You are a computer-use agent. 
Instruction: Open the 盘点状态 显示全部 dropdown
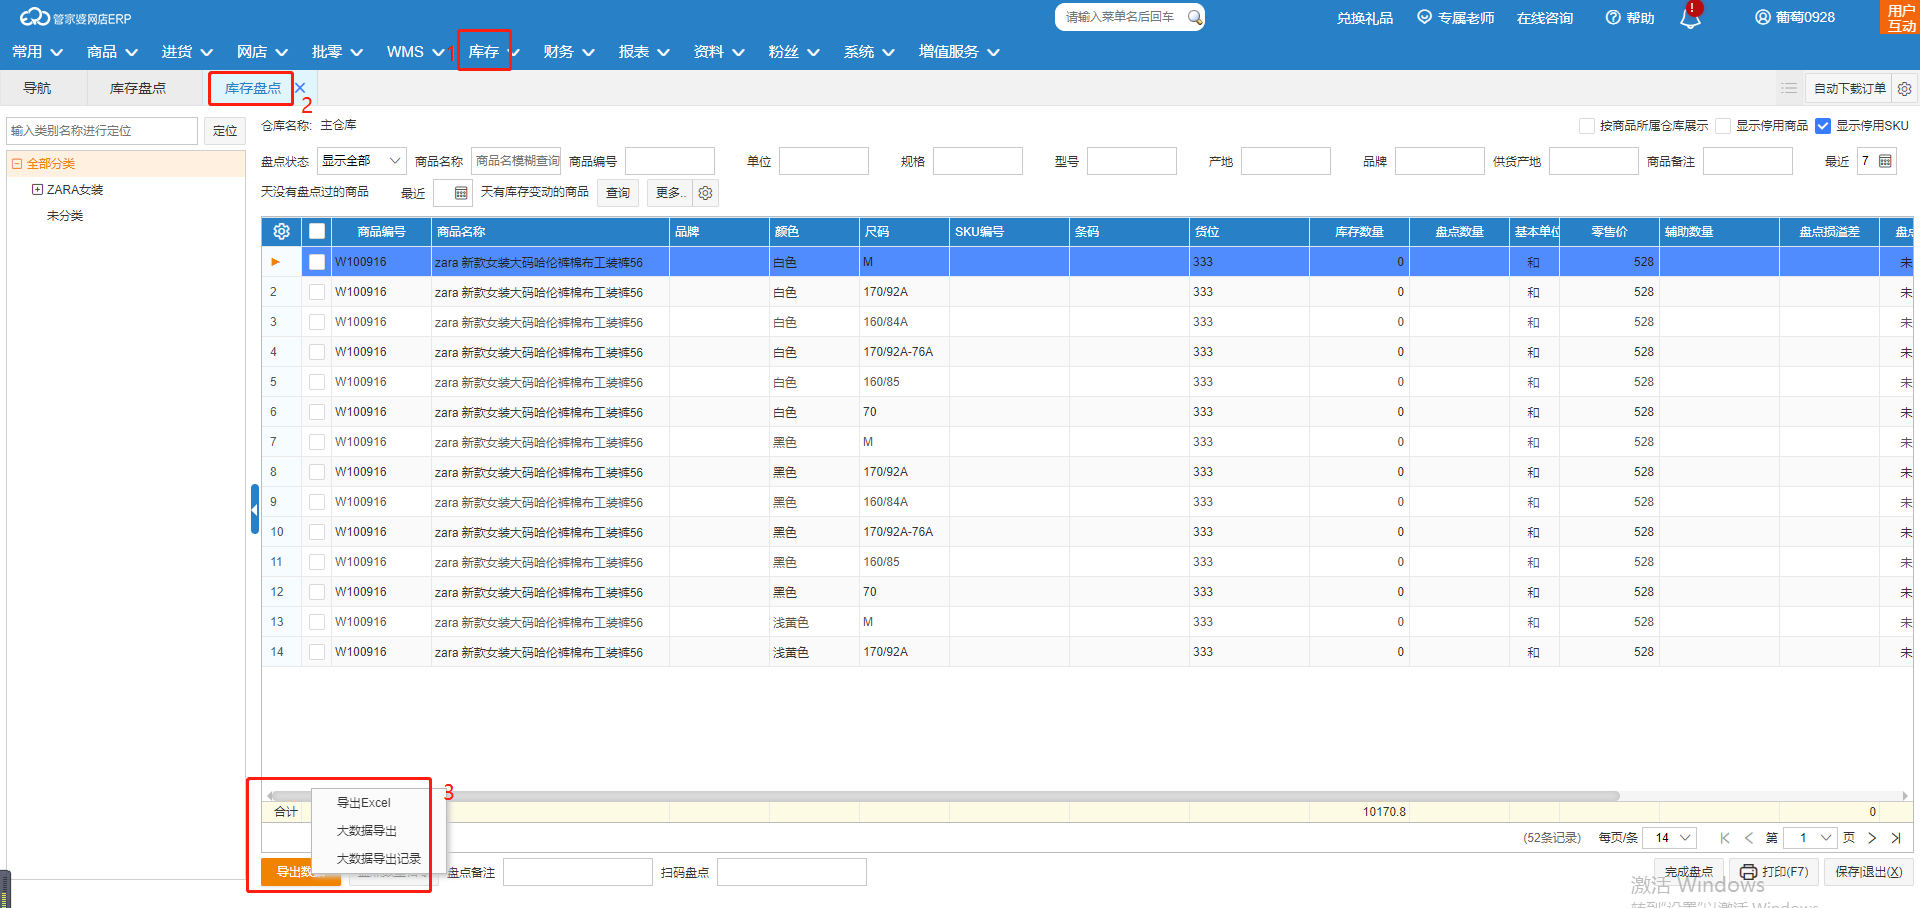tap(361, 161)
